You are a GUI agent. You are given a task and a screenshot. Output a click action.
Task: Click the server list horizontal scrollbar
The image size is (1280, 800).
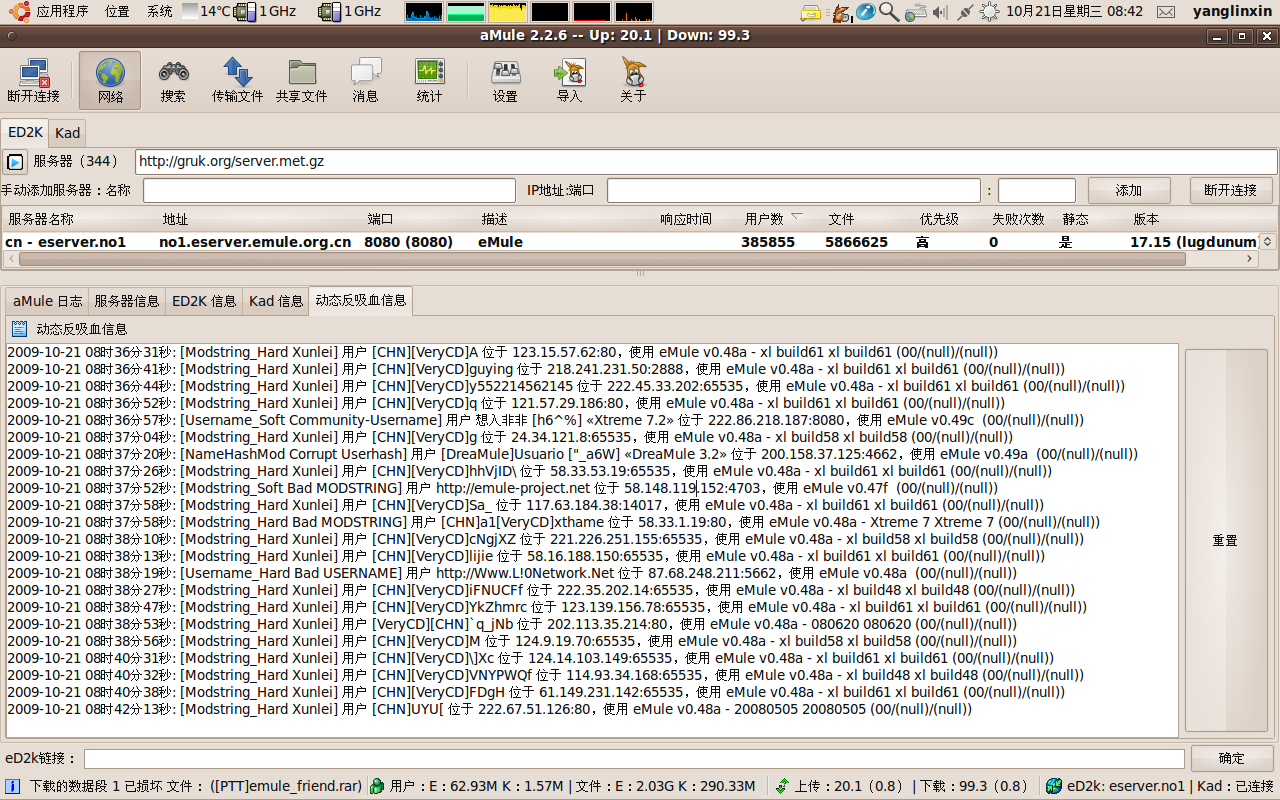coord(601,259)
